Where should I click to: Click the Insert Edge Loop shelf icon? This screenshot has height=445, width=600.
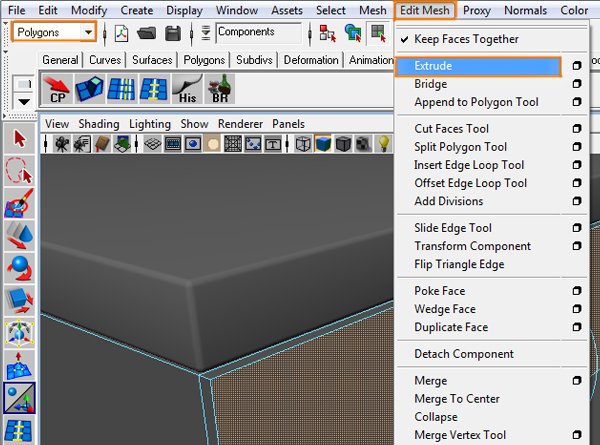click(x=121, y=89)
